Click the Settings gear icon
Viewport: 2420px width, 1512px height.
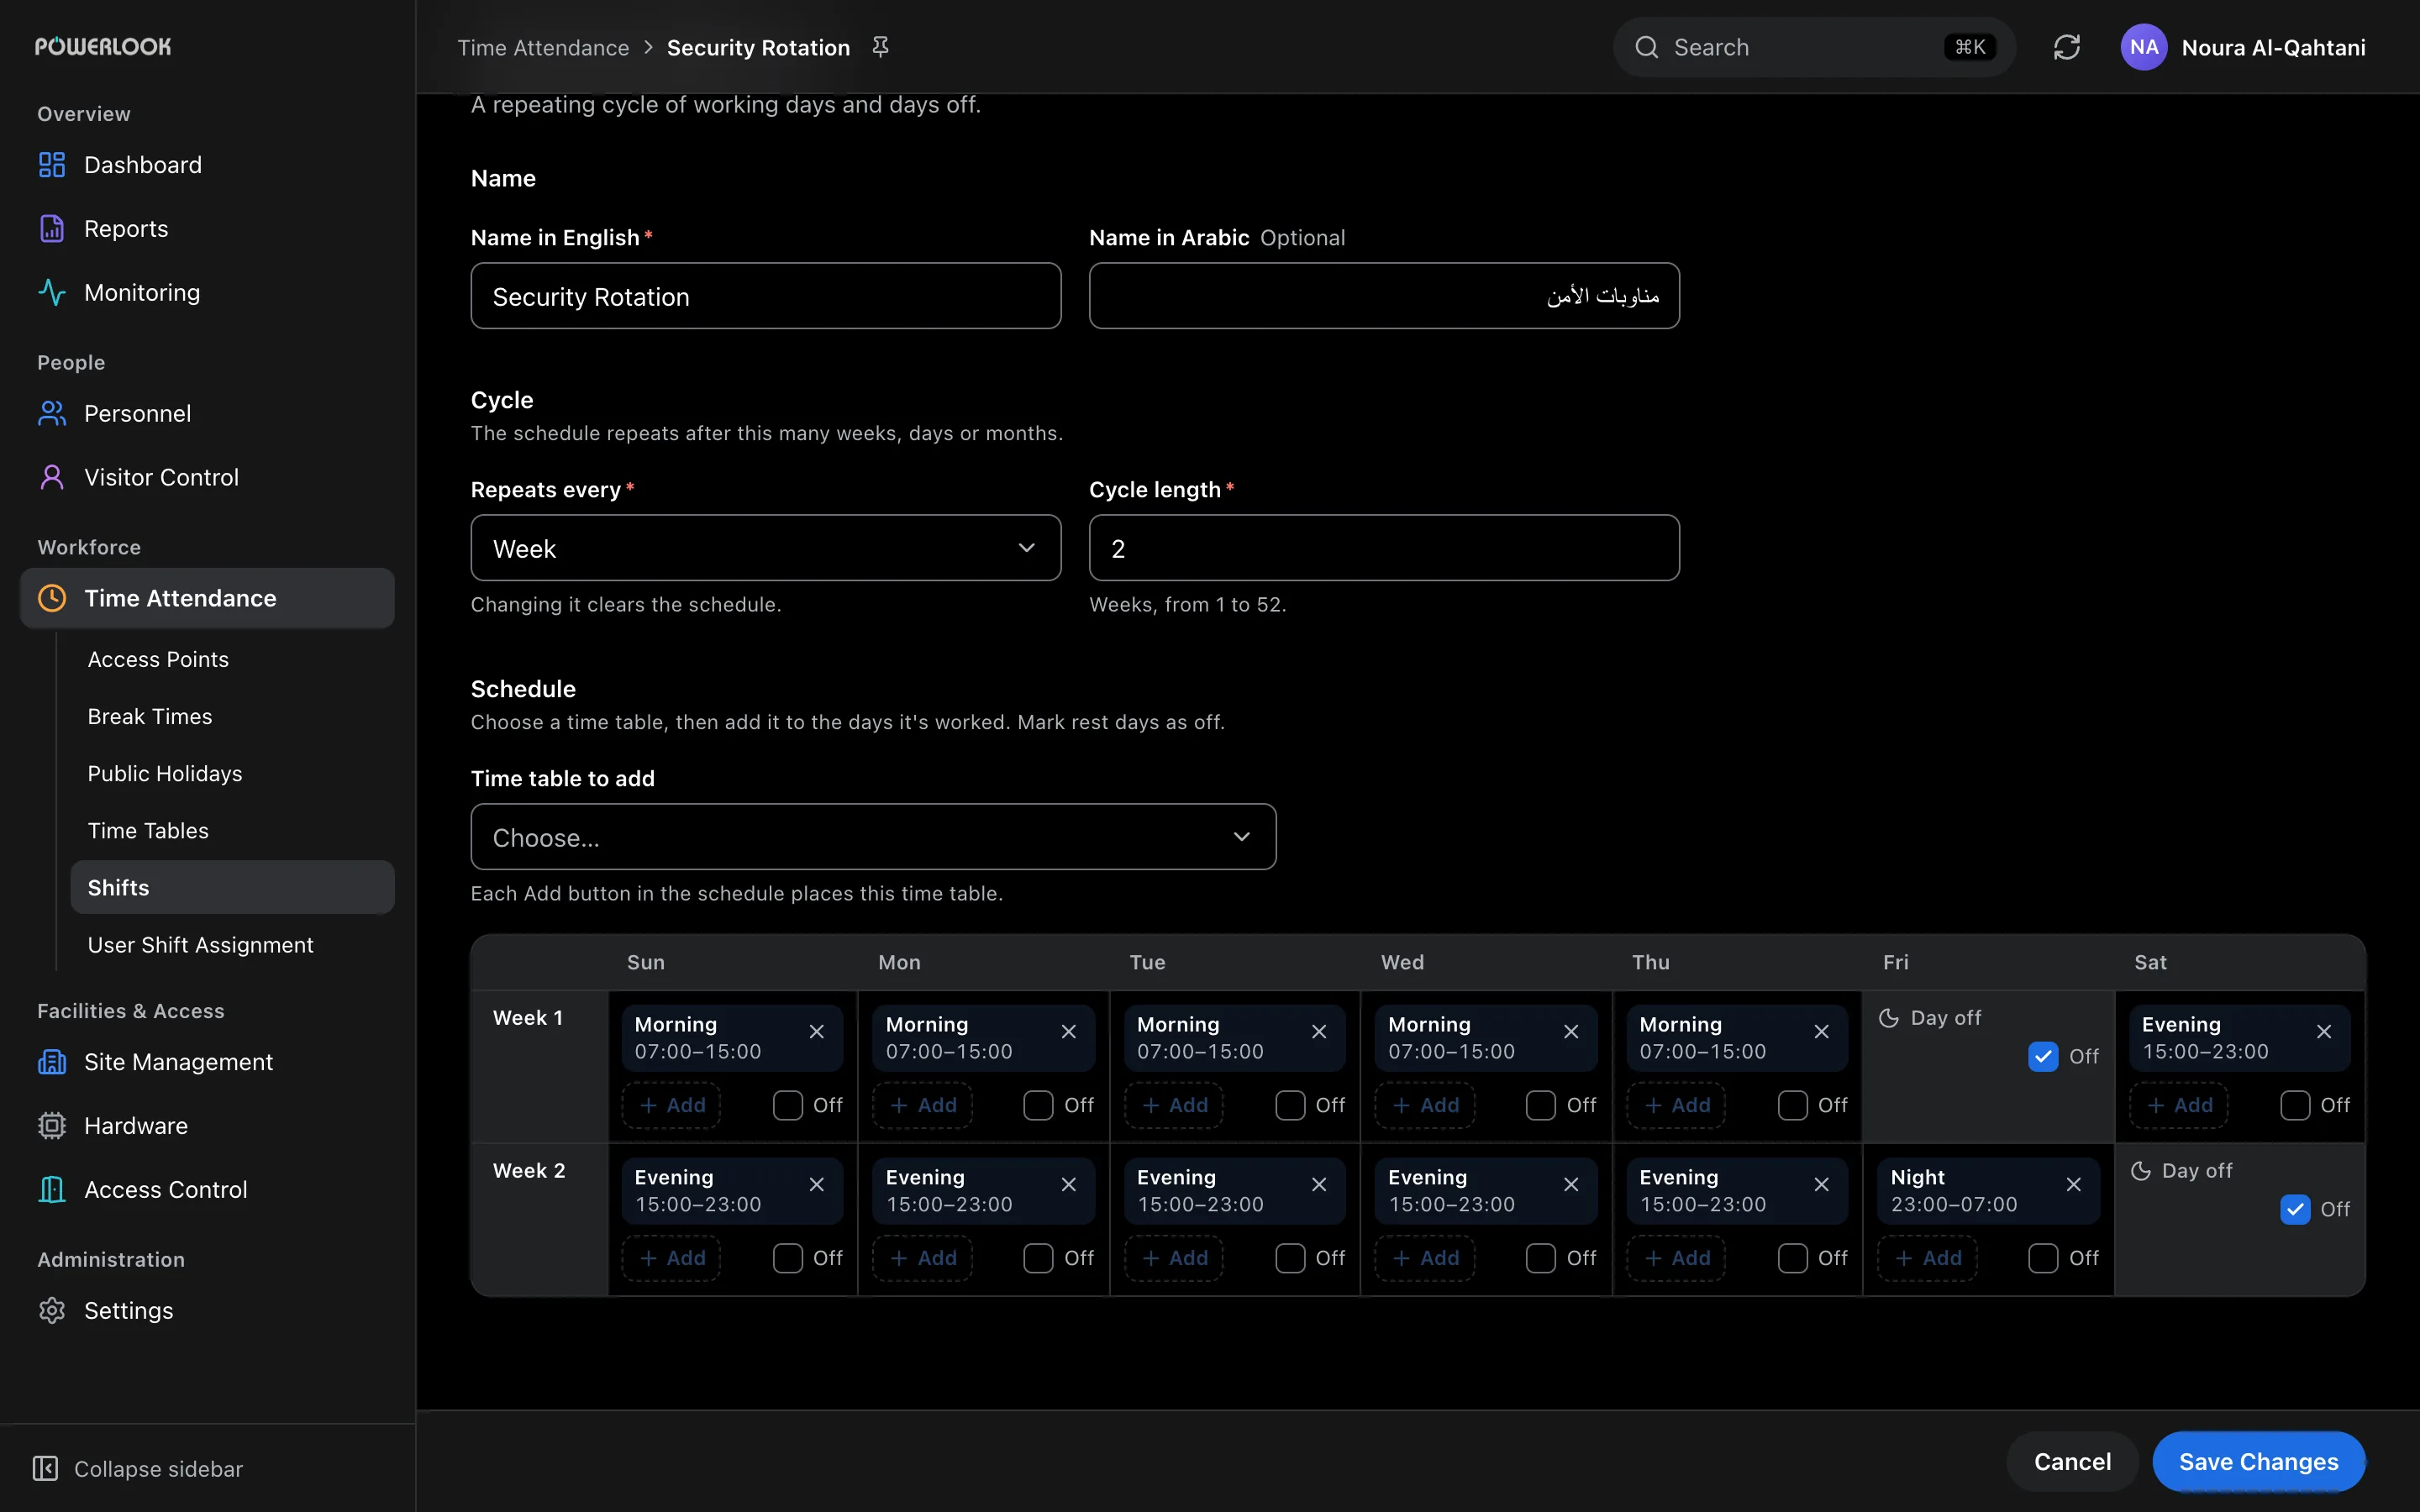pyautogui.click(x=52, y=1311)
